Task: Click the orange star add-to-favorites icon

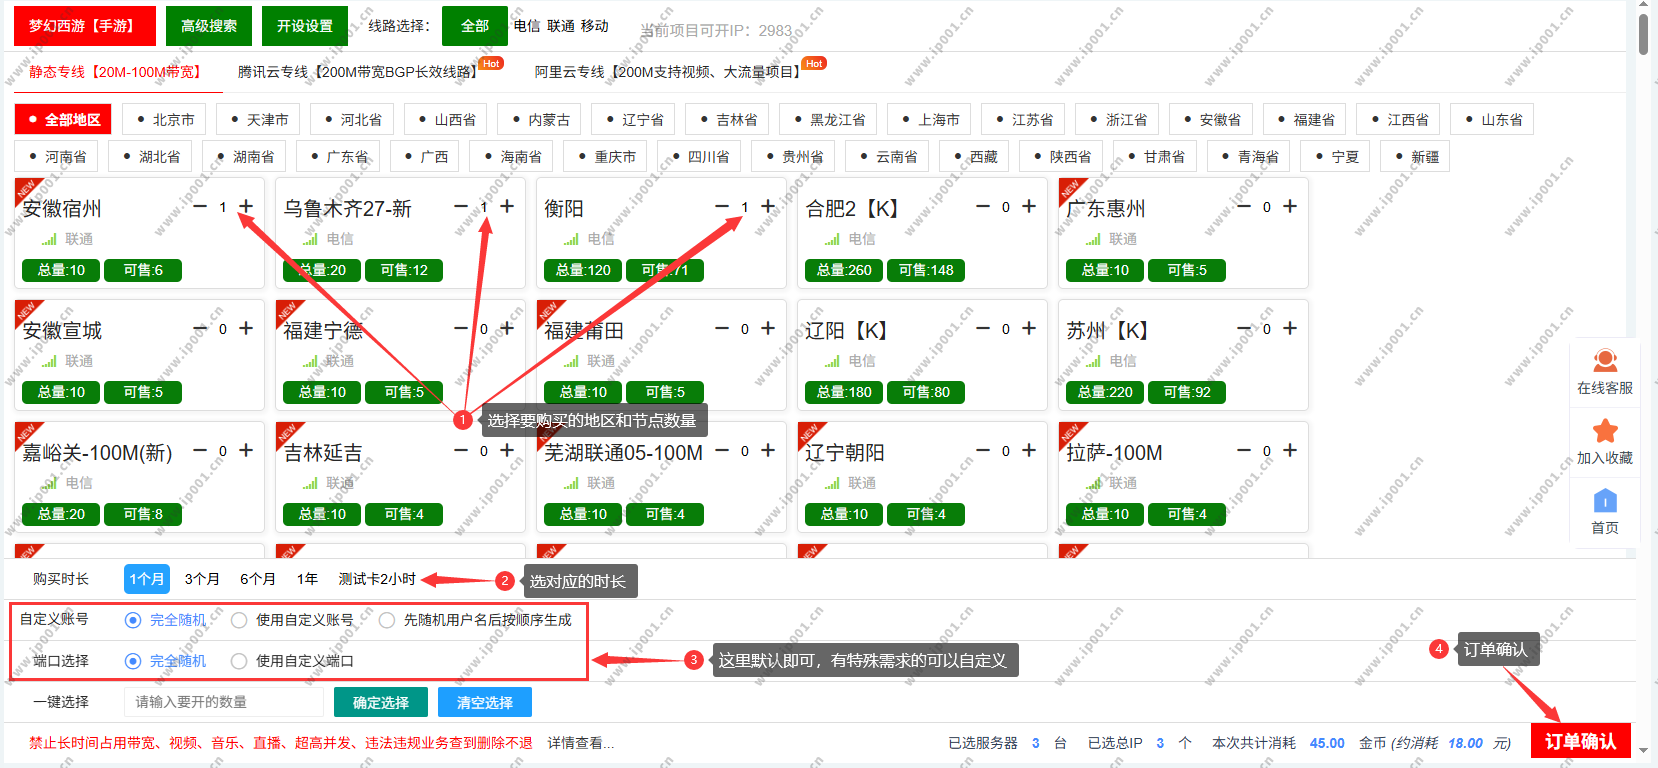Action: 1604,431
